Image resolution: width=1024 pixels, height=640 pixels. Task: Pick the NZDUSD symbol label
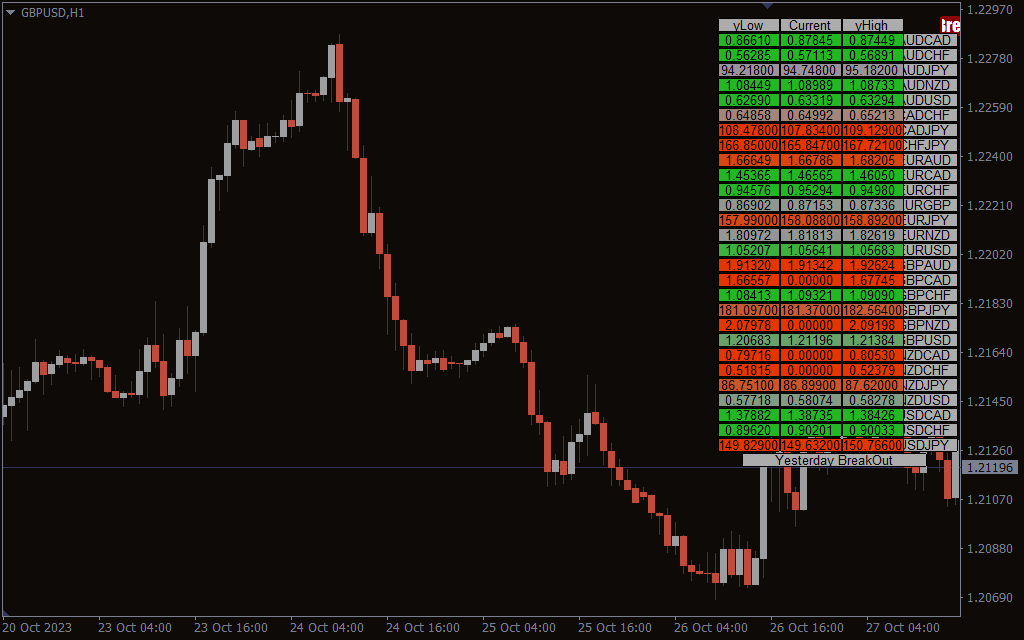(x=931, y=400)
